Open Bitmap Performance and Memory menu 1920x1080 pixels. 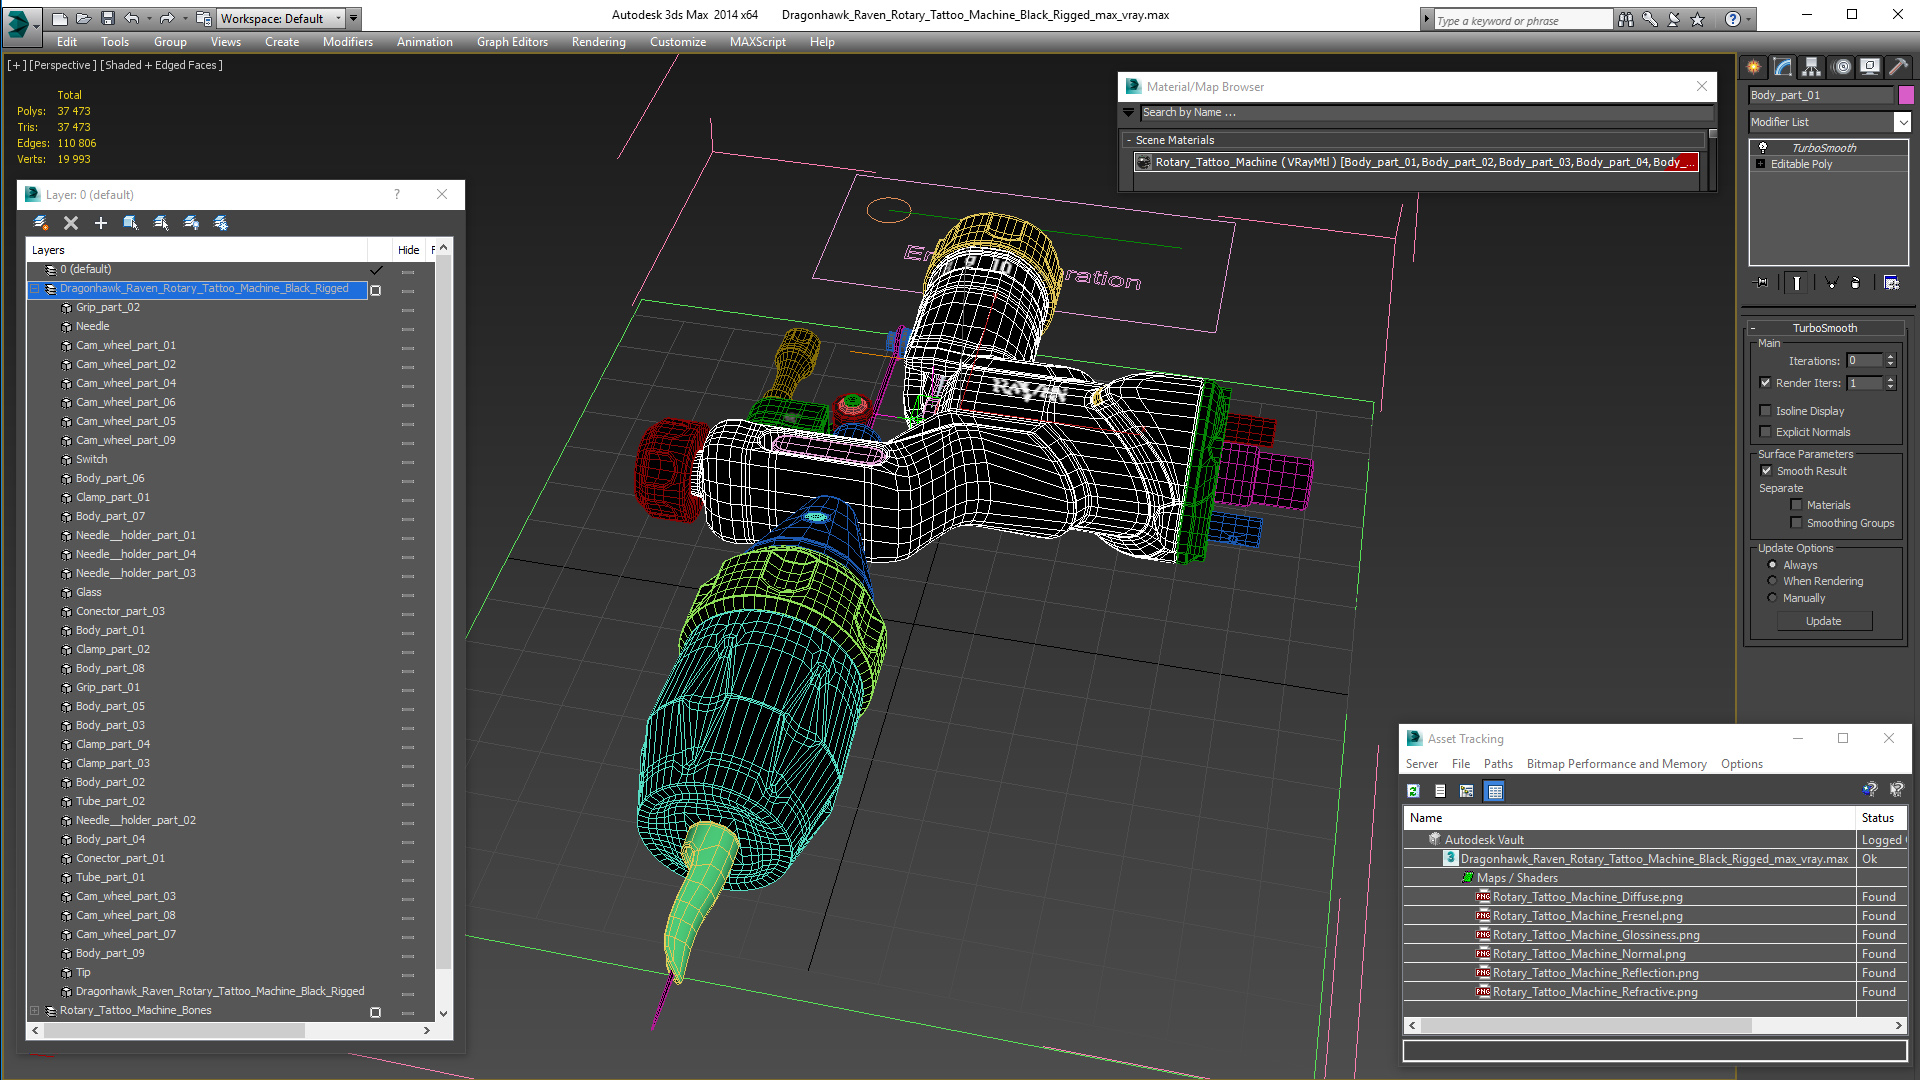point(1616,764)
